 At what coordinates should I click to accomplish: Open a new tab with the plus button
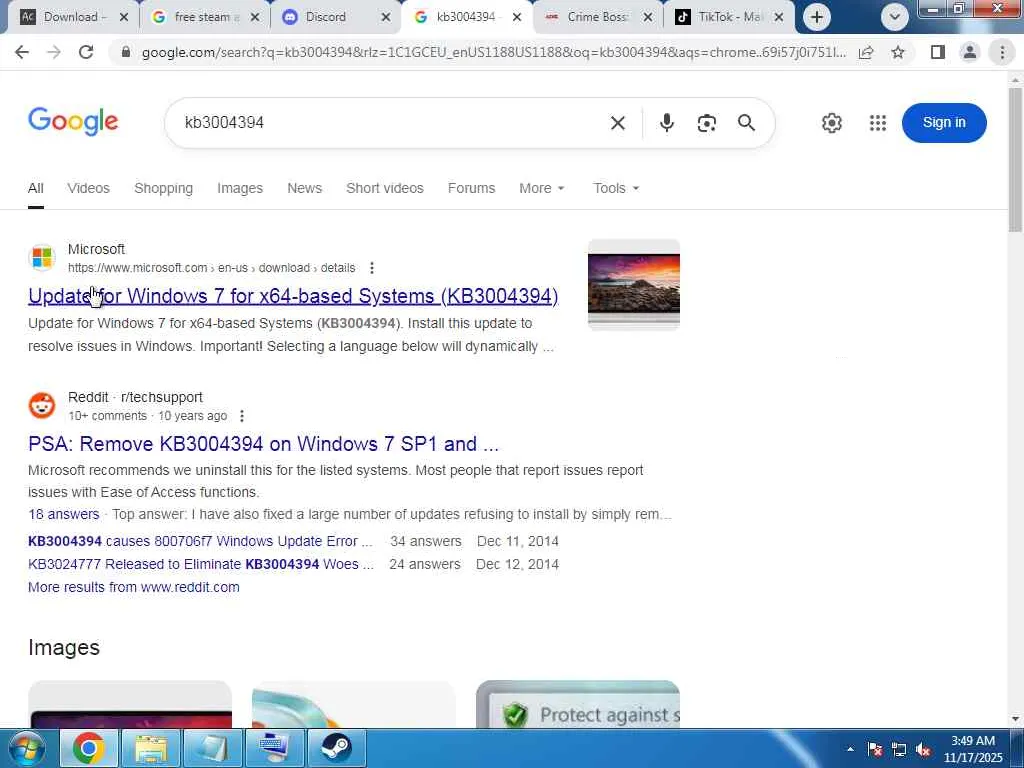pyautogui.click(x=816, y=17)
